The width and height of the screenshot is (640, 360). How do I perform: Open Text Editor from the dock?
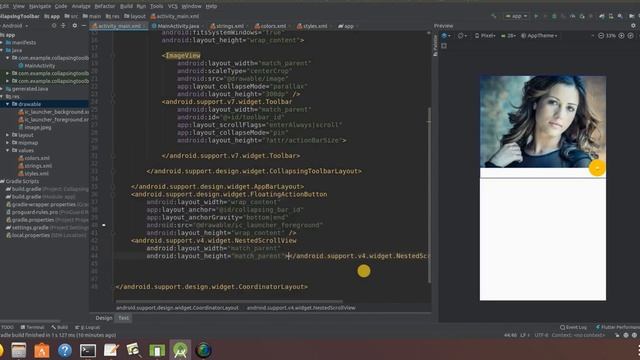pos(111,350)
